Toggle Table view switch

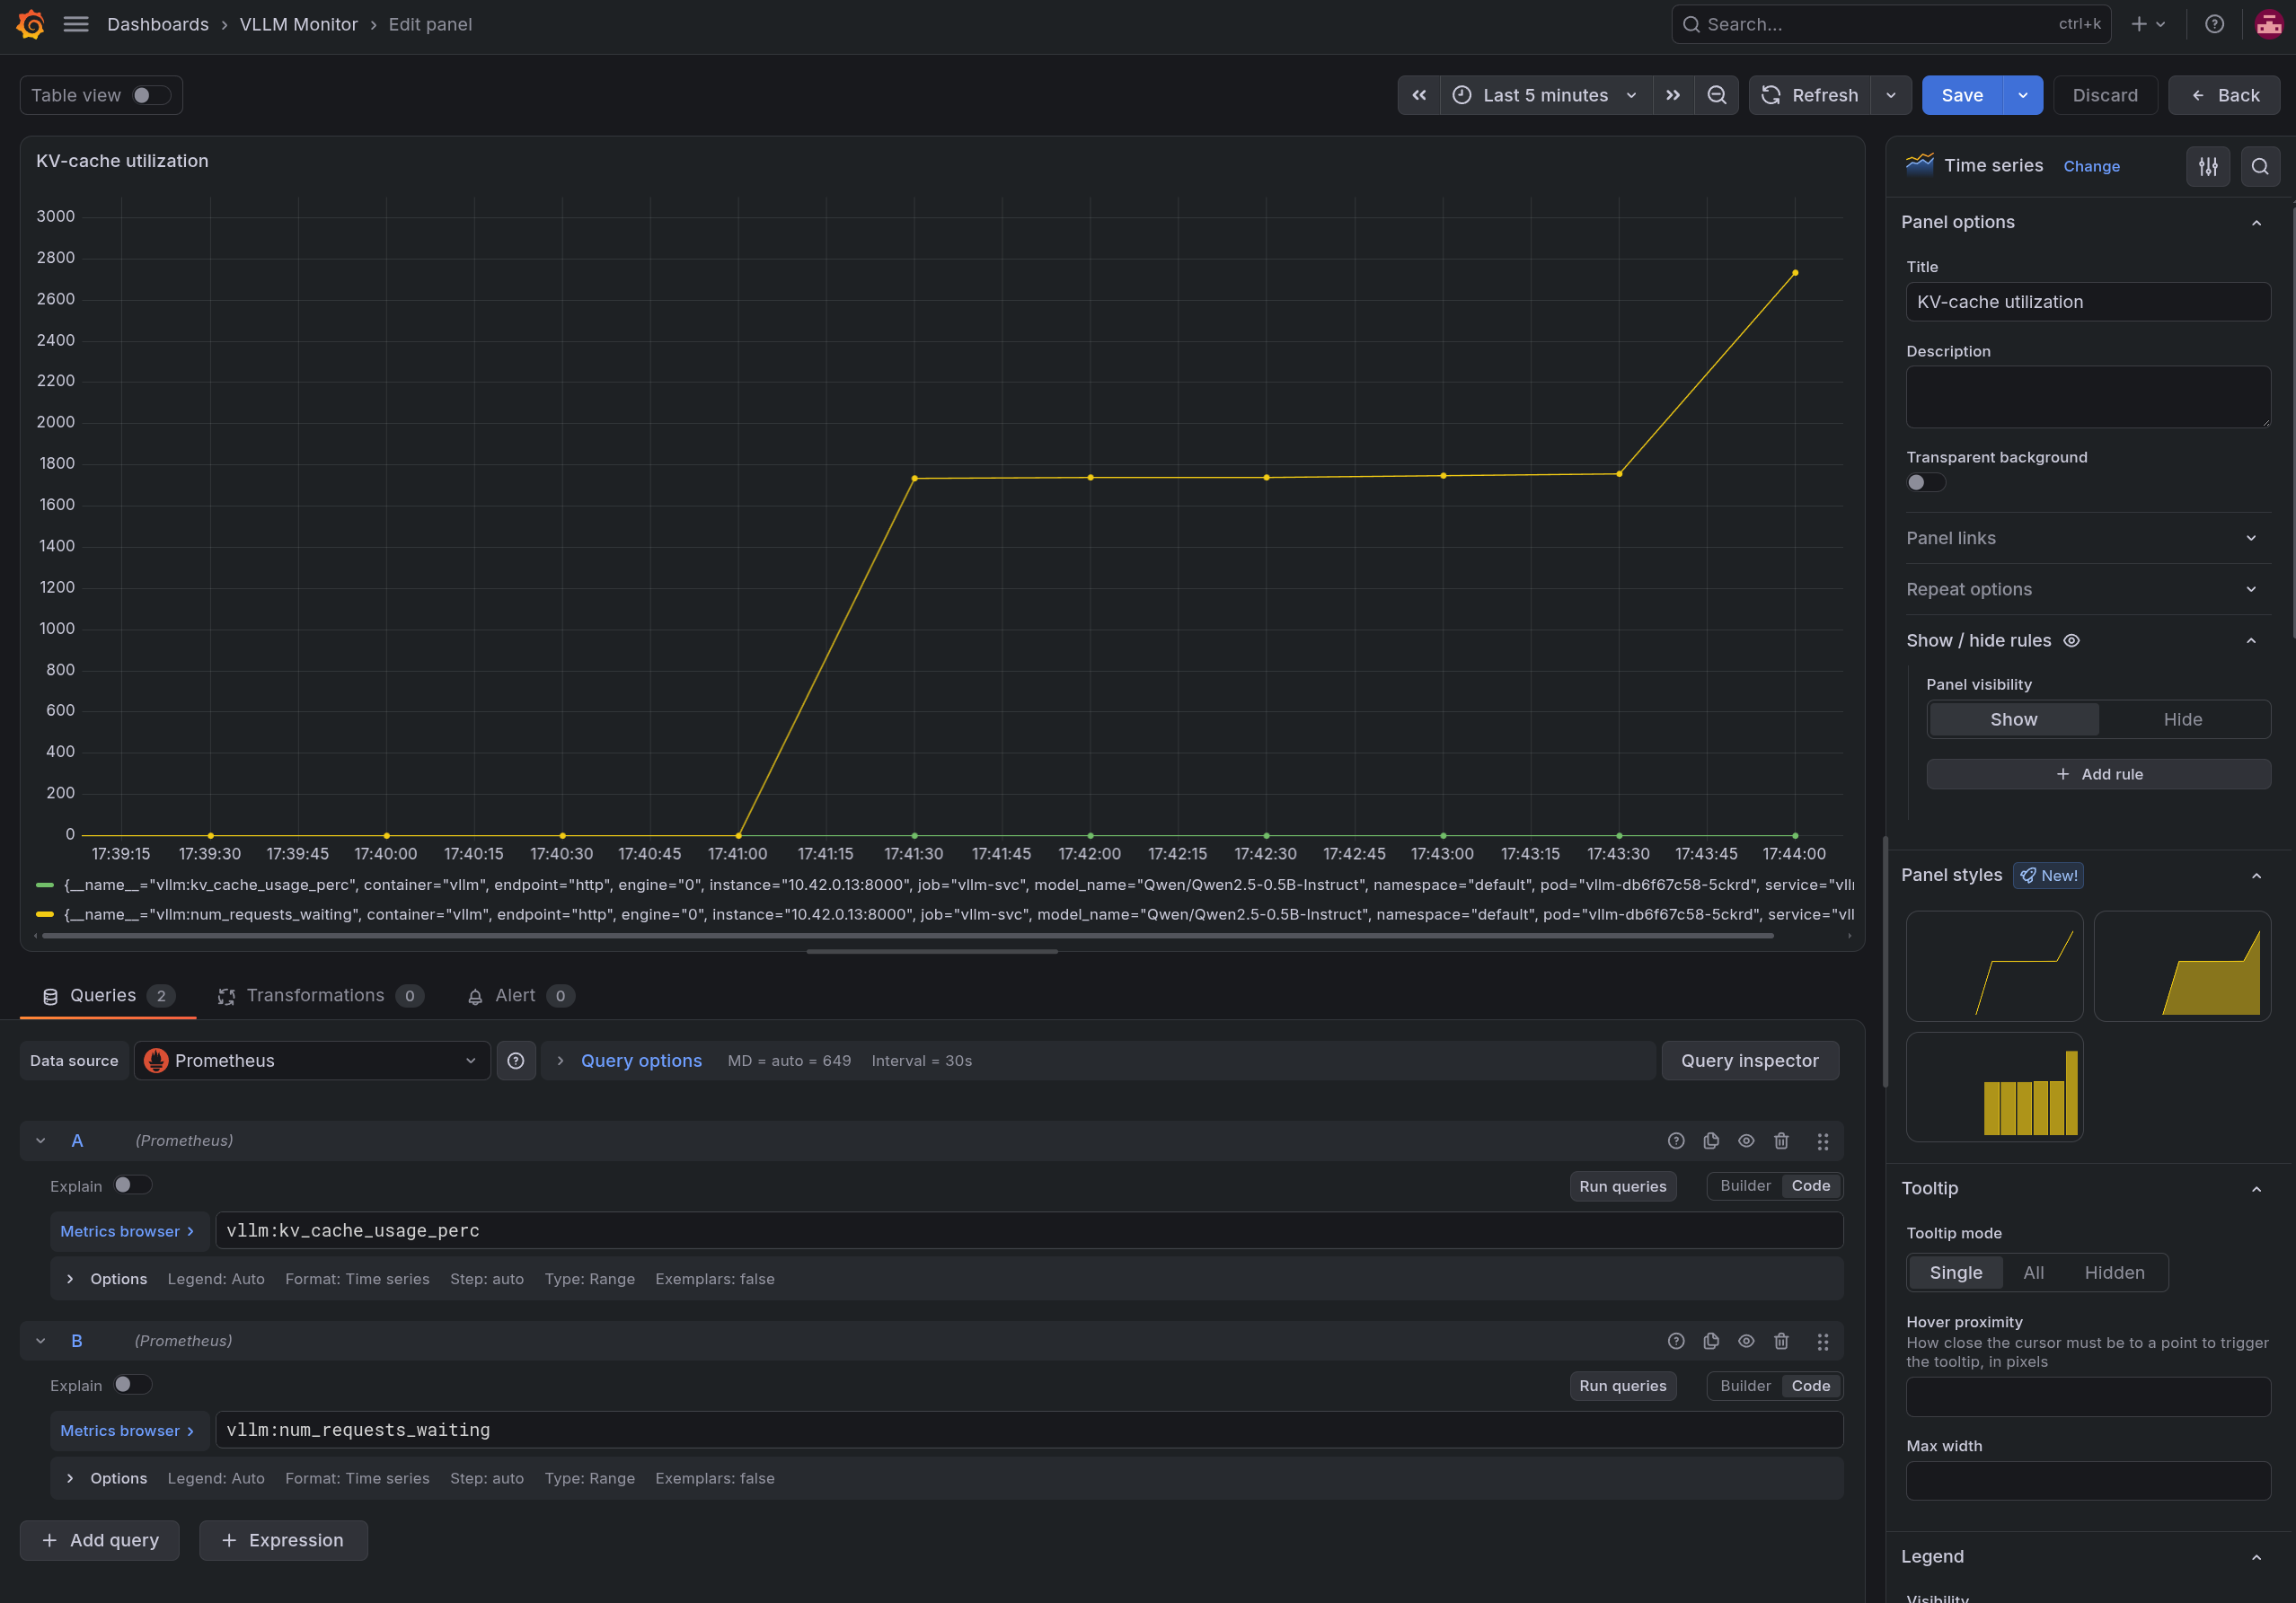point(151,95)
